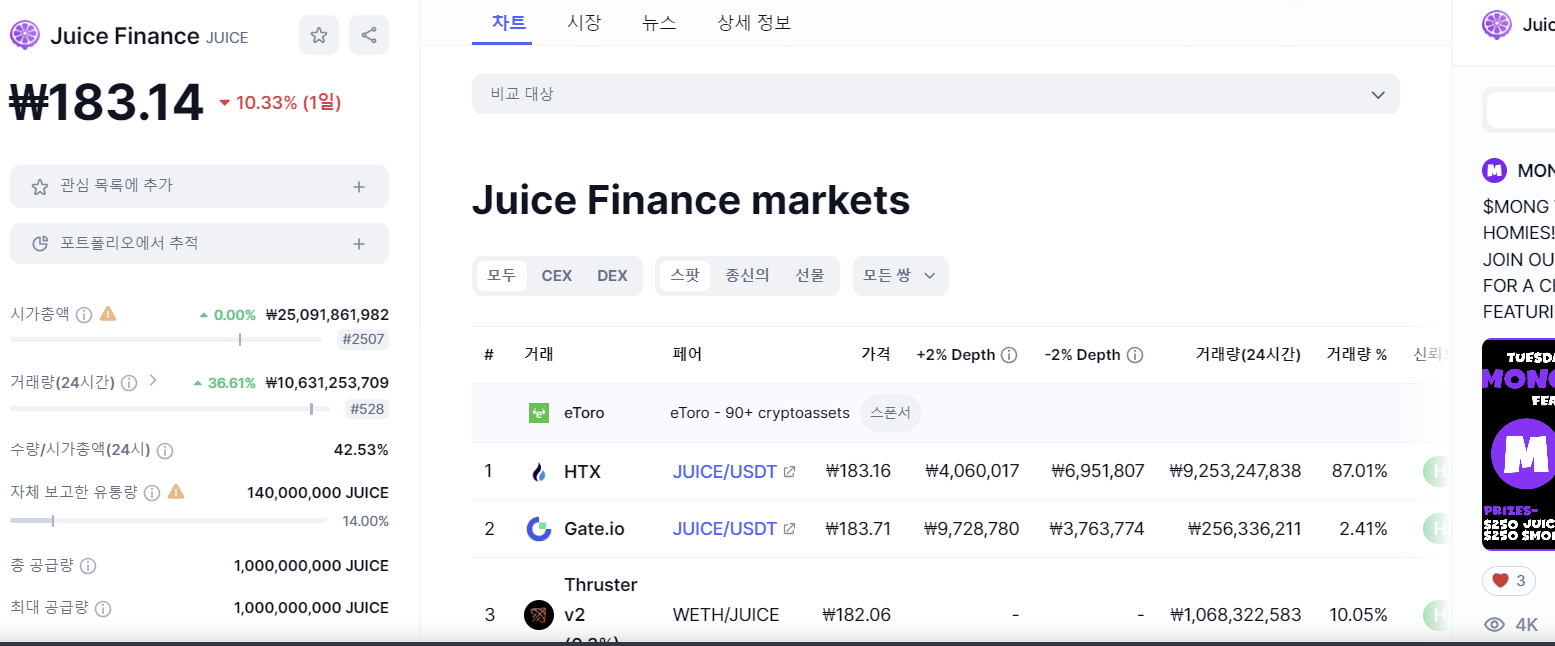Click the 포트폴리오에서 추적 button
This screenshot has height=646, width=1555.
[x=199, y=244]
